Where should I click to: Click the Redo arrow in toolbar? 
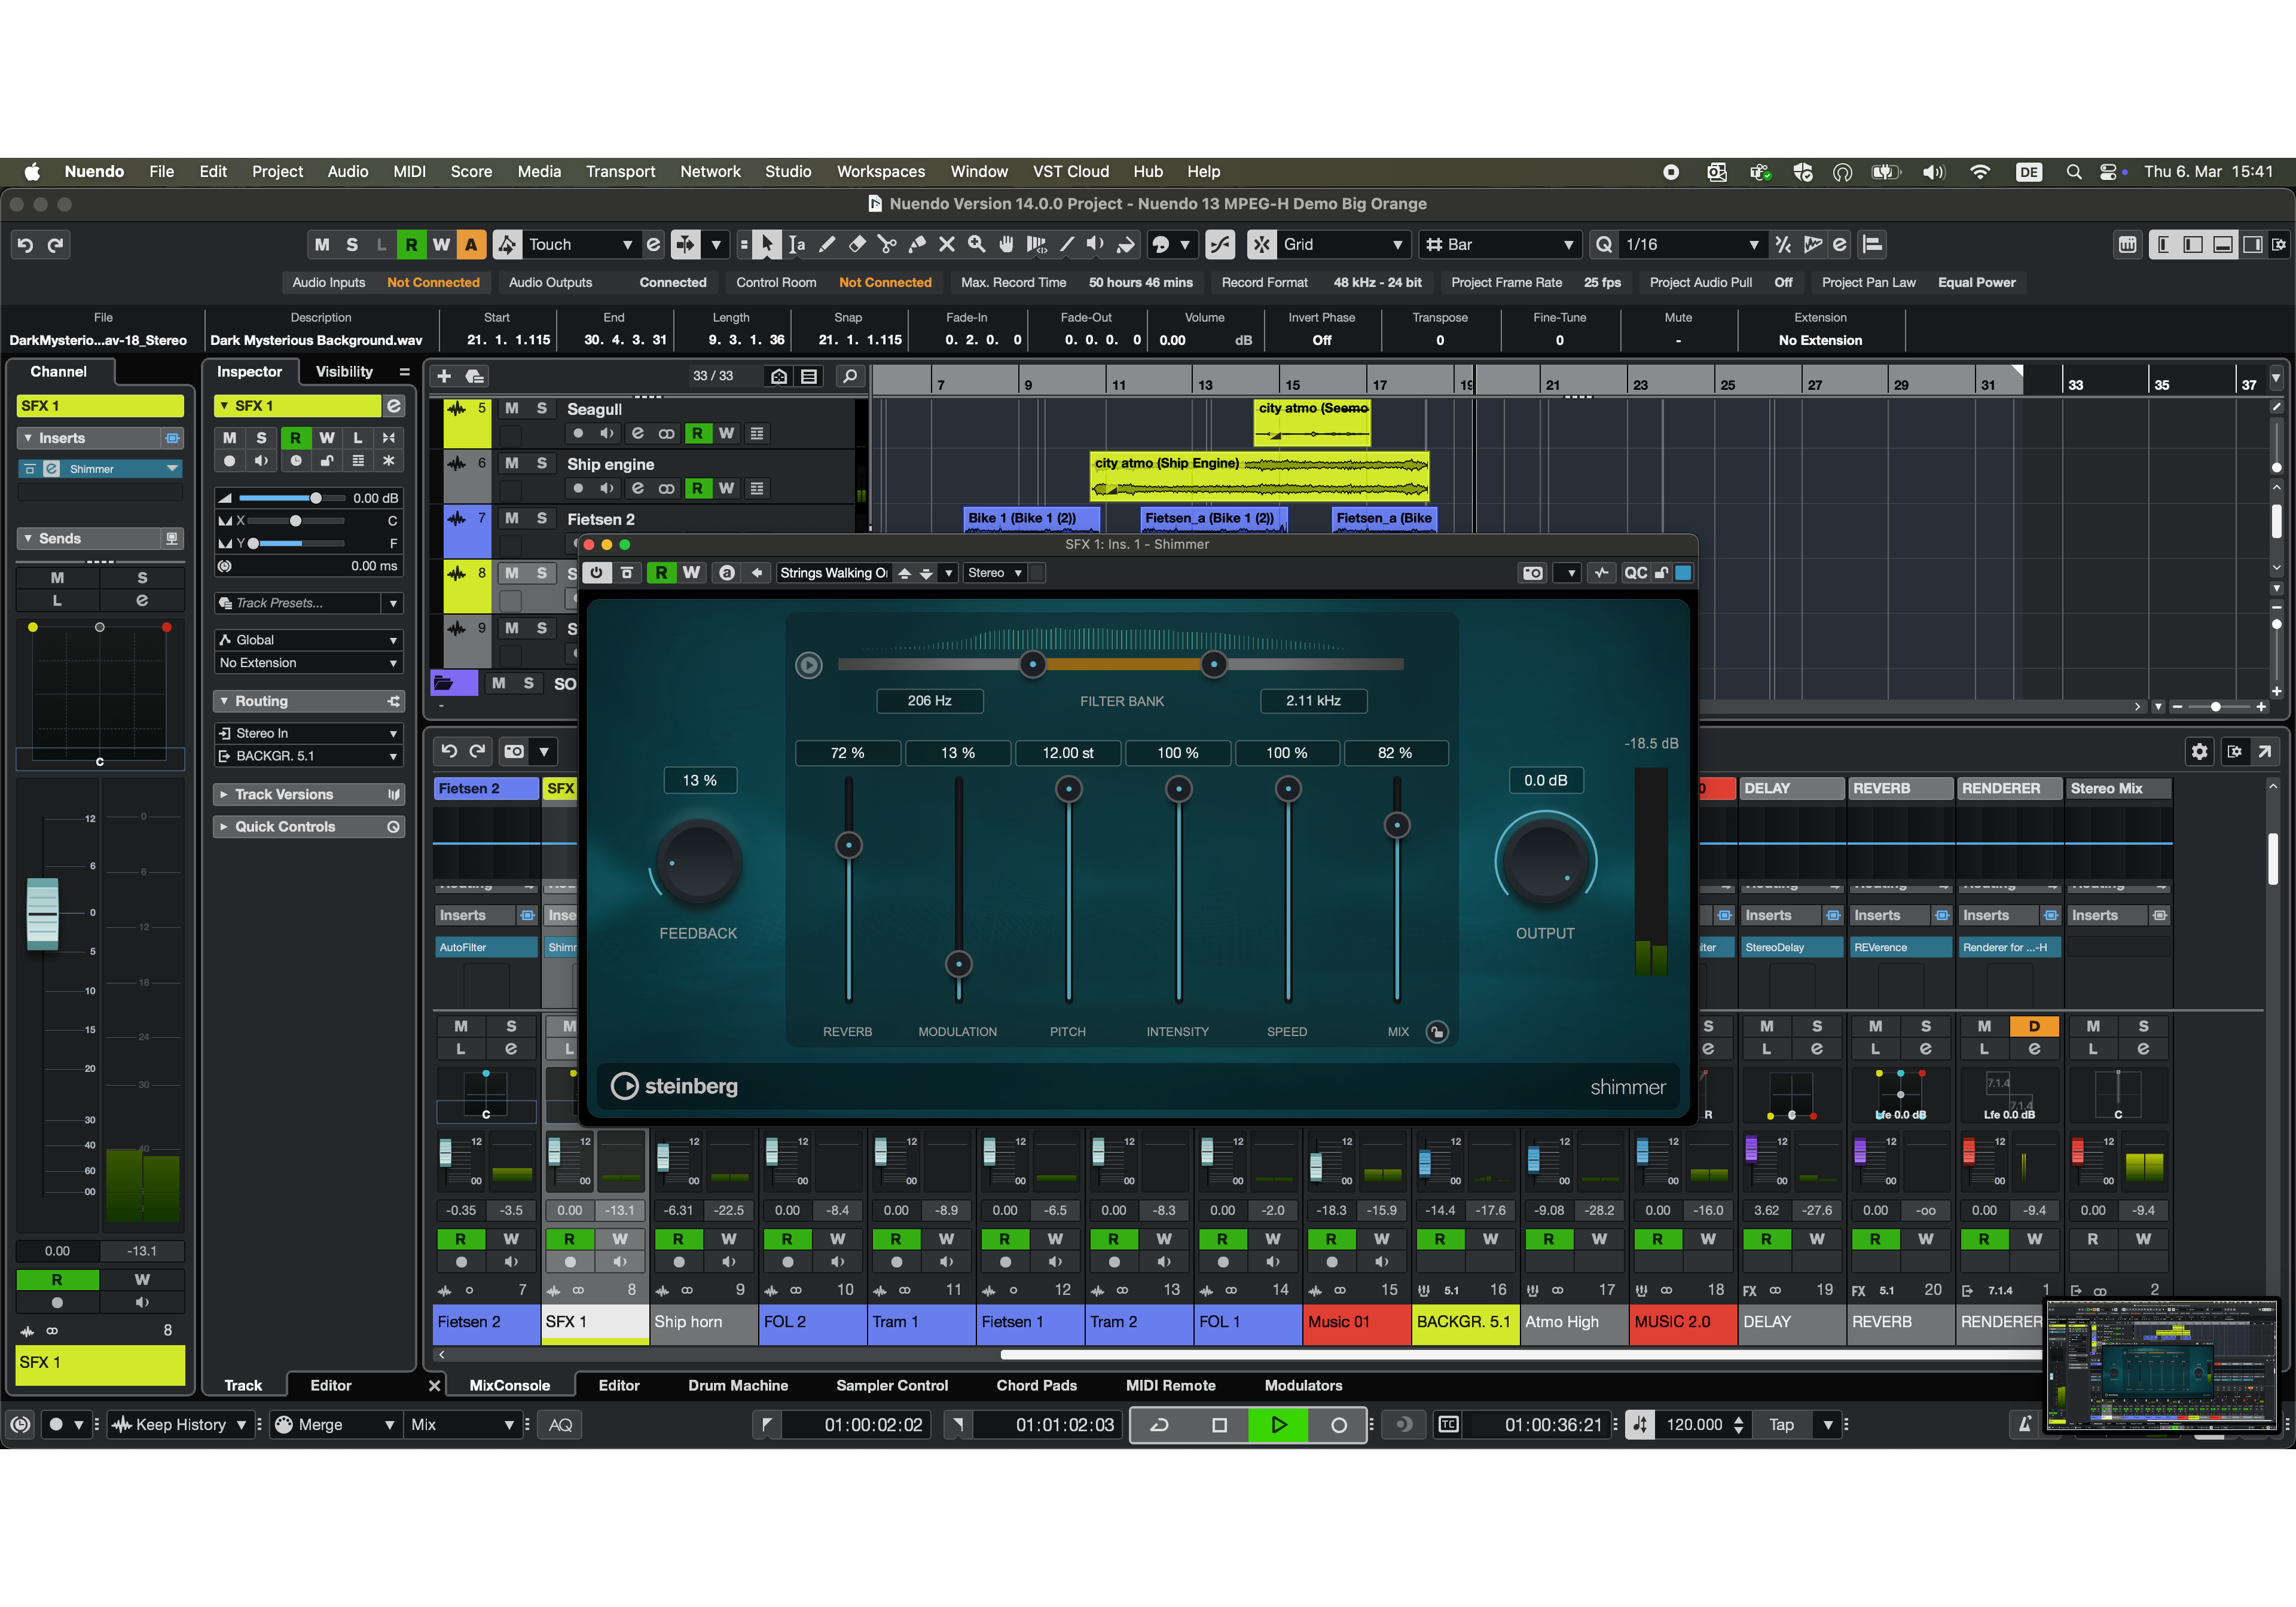pos(56,244)
